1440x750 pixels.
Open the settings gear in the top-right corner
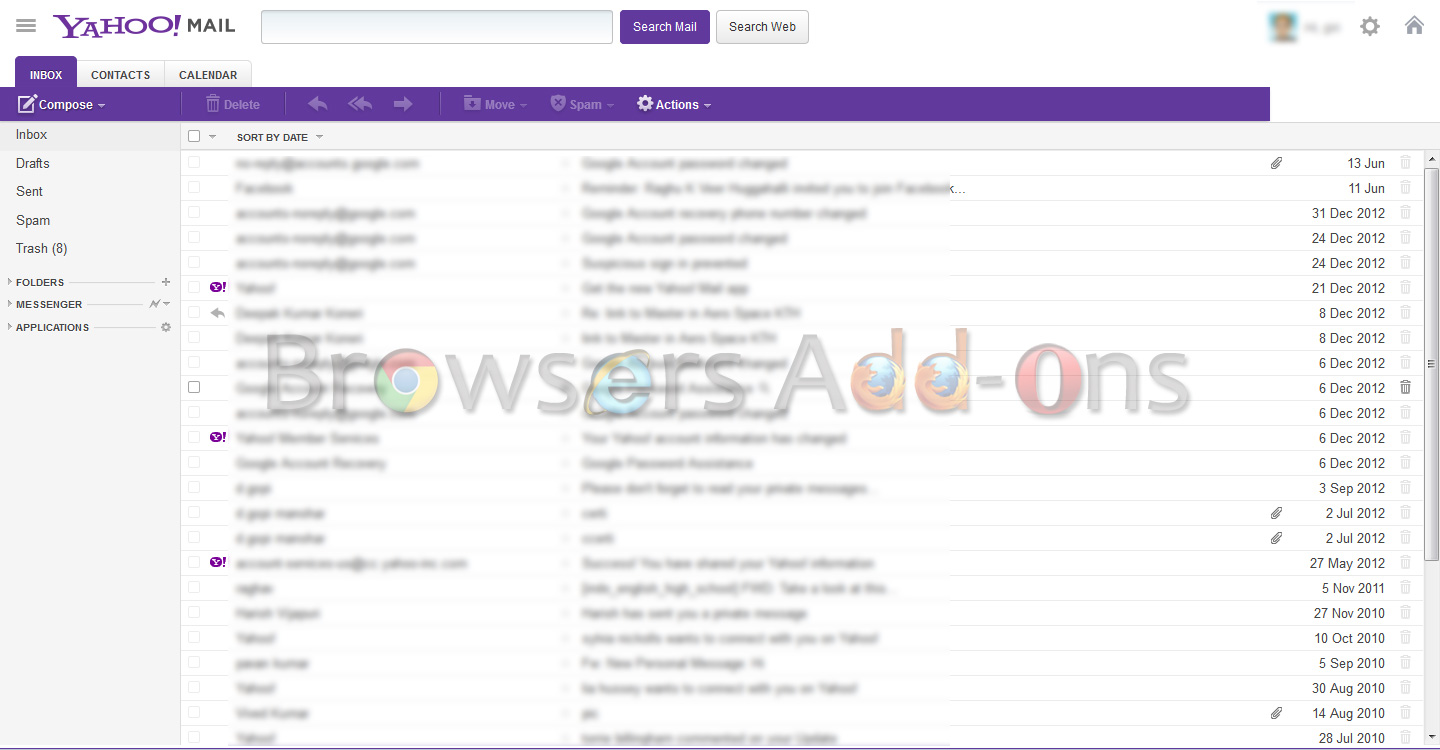click(1370, 26)
